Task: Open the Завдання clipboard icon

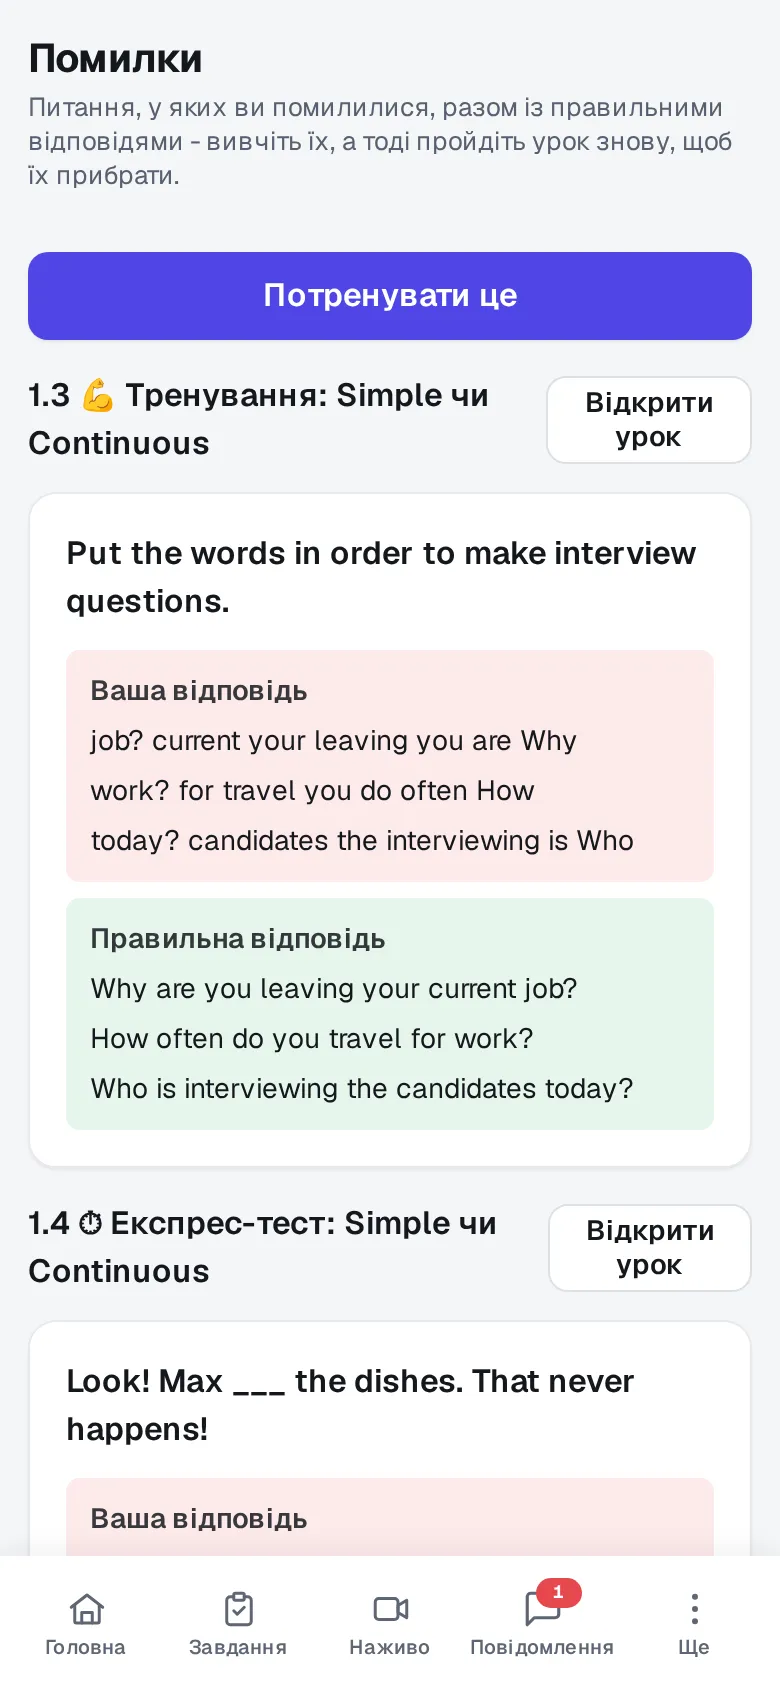Action: [x=238, y=1608]
